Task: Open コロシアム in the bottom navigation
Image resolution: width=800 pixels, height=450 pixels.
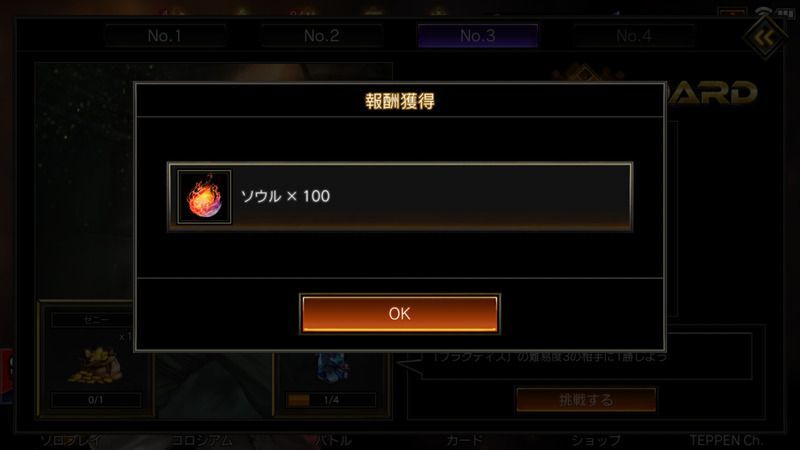Action: click(x=202, y=440)
